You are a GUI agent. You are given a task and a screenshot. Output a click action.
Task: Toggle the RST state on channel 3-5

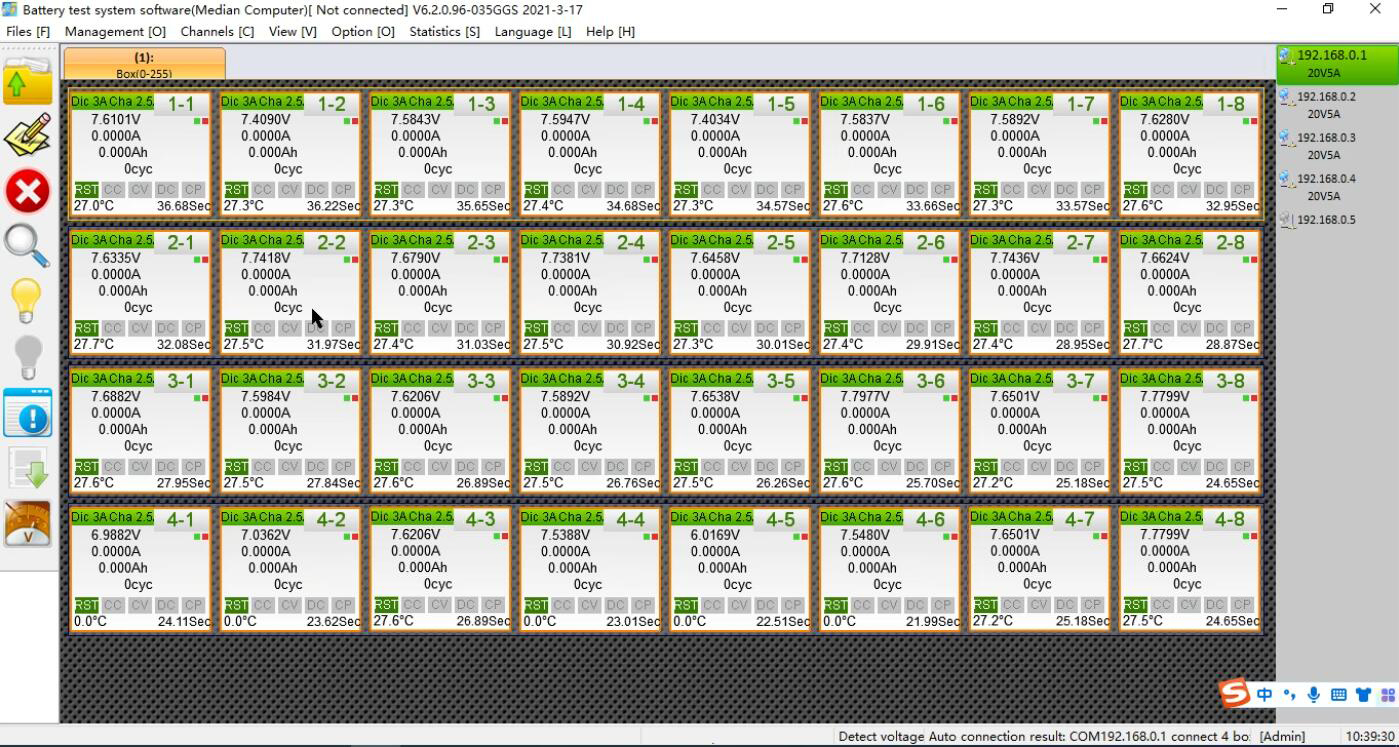[x=686, y=466]
